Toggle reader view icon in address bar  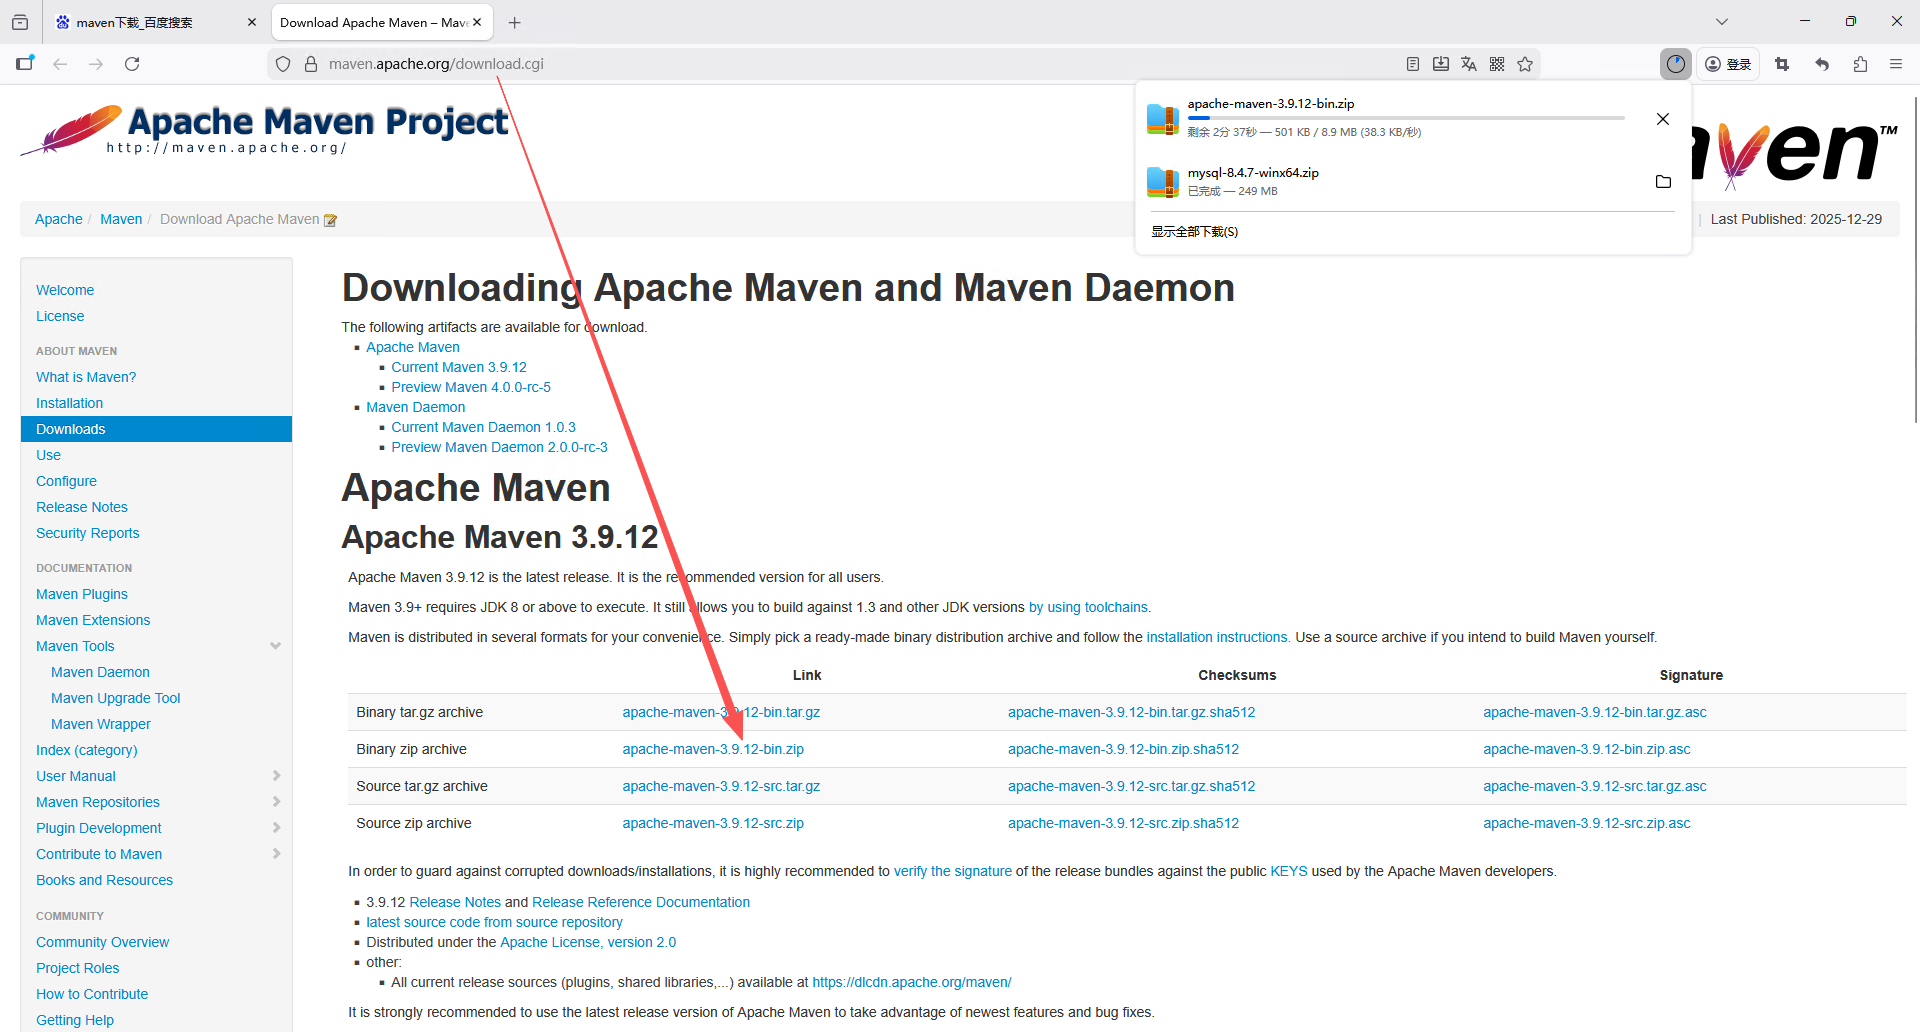[x=1412, y=64]
